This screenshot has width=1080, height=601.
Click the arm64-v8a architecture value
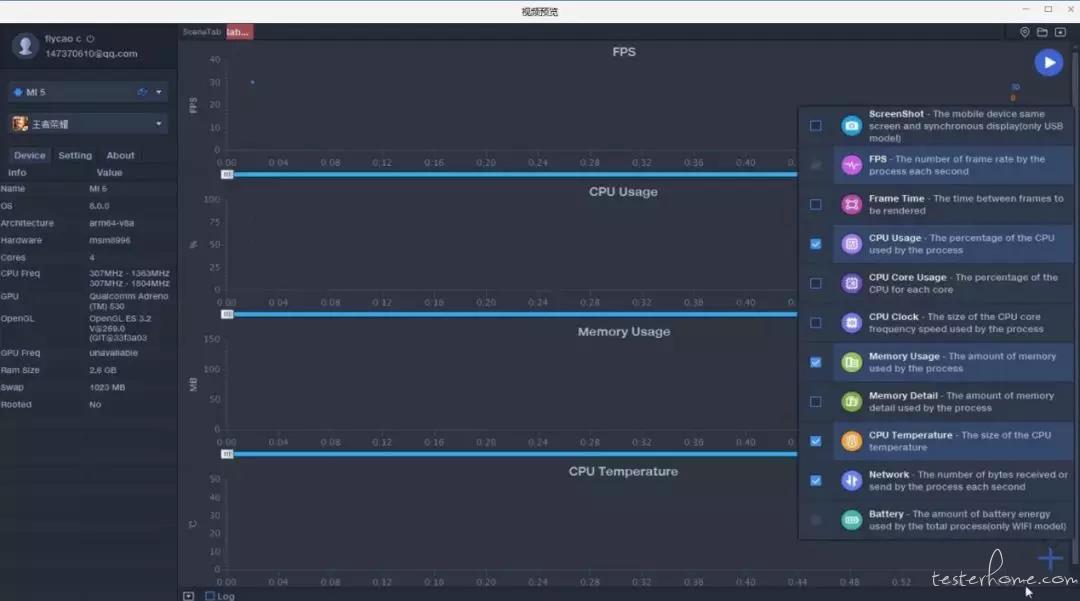pyautogui.click(x=112, y=223)
